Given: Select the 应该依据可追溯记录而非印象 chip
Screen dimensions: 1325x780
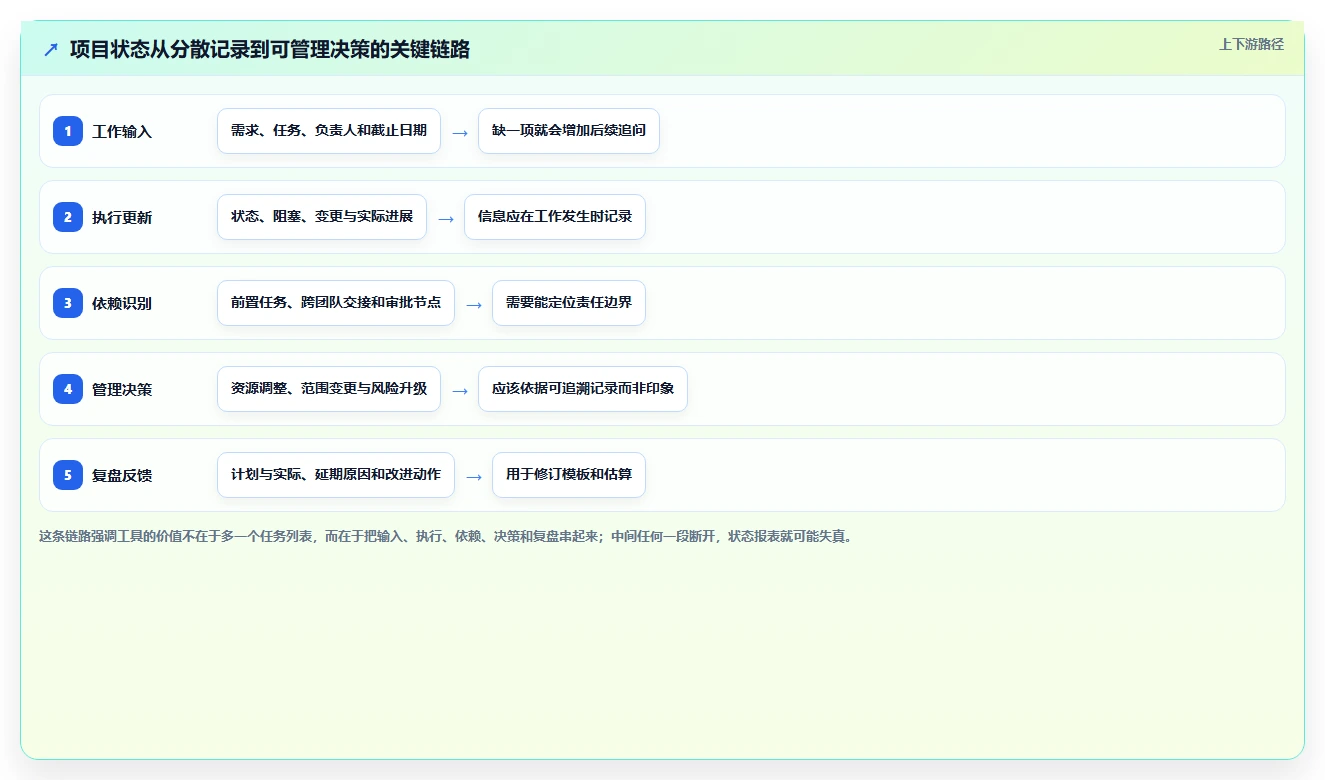Looking at the screenshot, I should [x=583, y=389].
